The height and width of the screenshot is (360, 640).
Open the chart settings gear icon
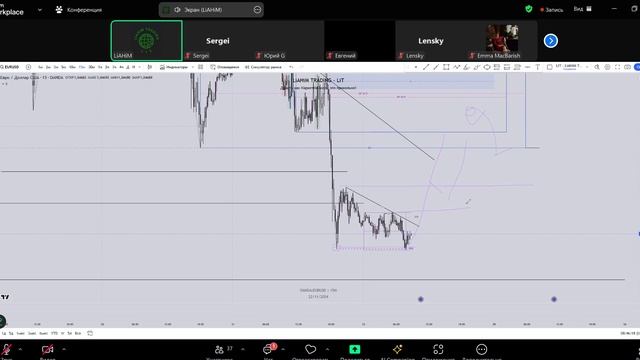[607, 67]
